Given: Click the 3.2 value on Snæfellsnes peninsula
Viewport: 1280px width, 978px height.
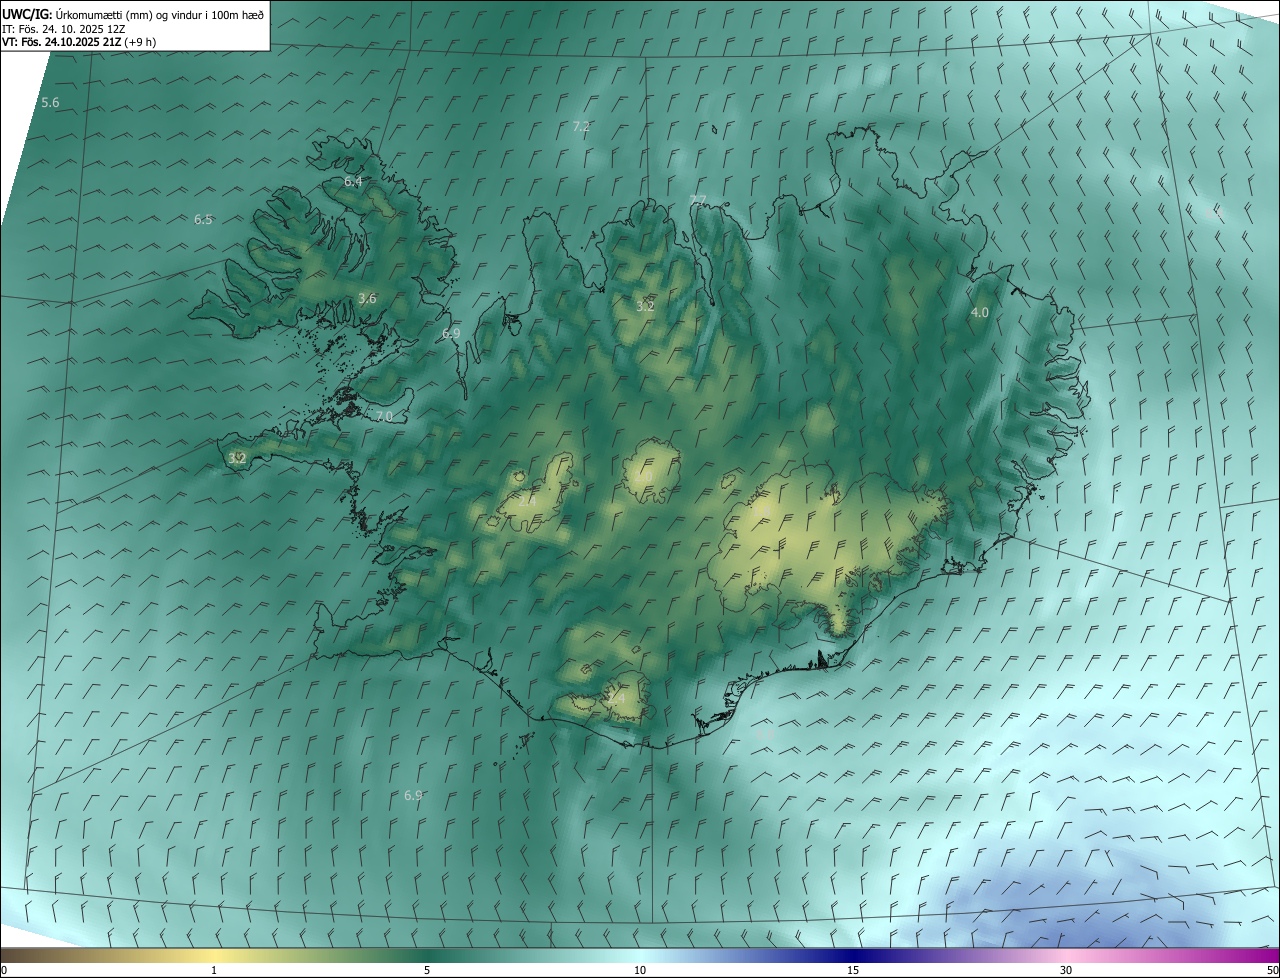Looking at the screenshot, I should click(237, 458).
